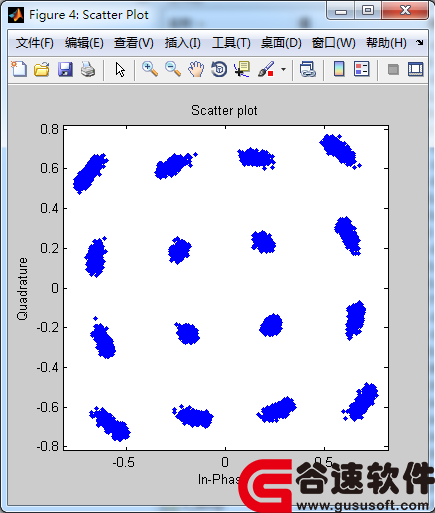The height and width of the screenshot is (513, 435).
Task: Click the Show Plot Tools and Dock icon
Action: click(416, 69)
